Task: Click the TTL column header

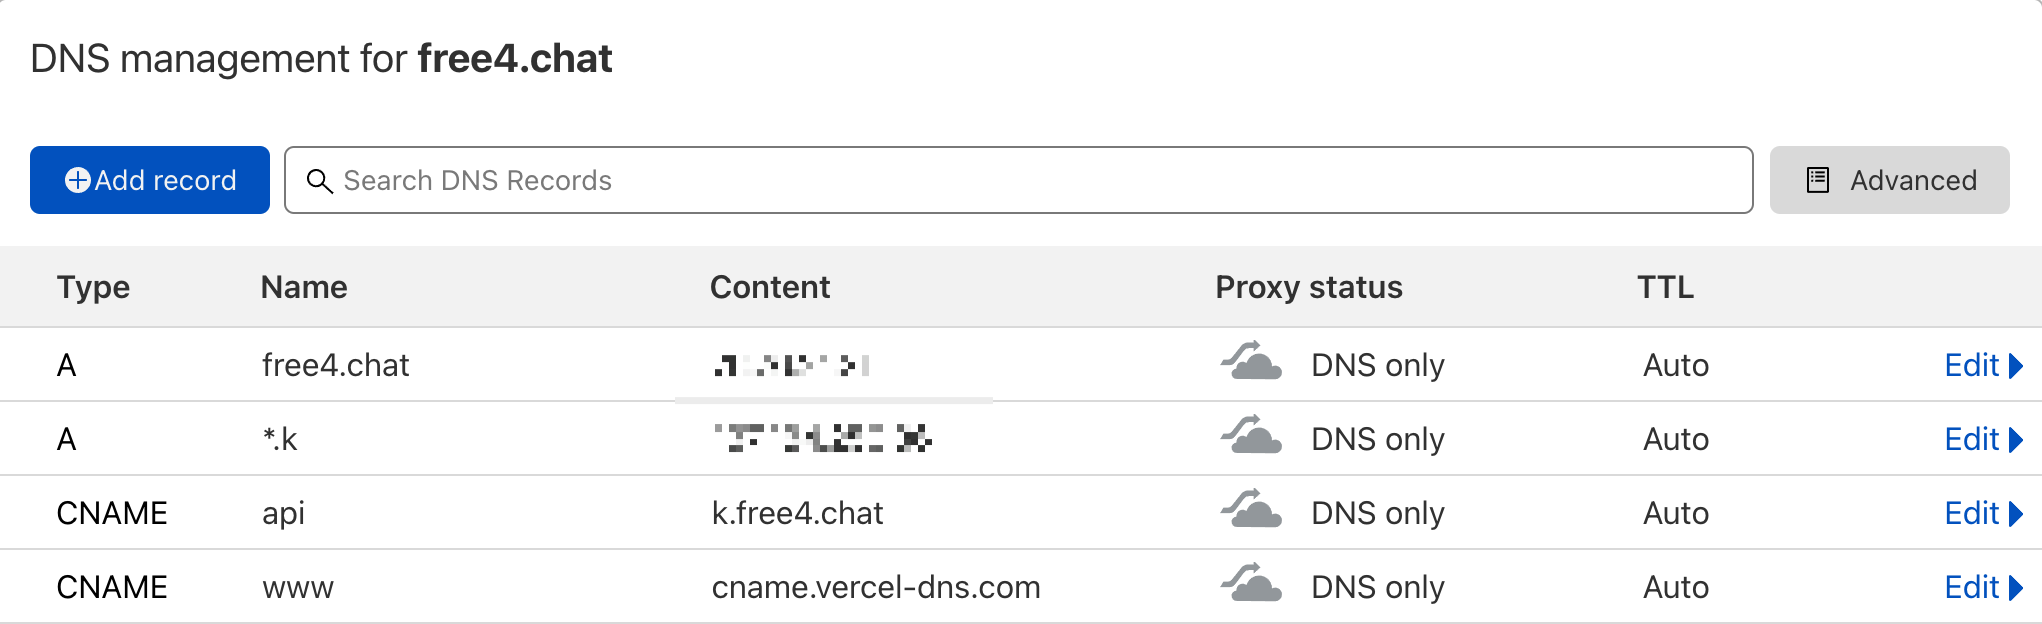Action: tap(1665, 287)
